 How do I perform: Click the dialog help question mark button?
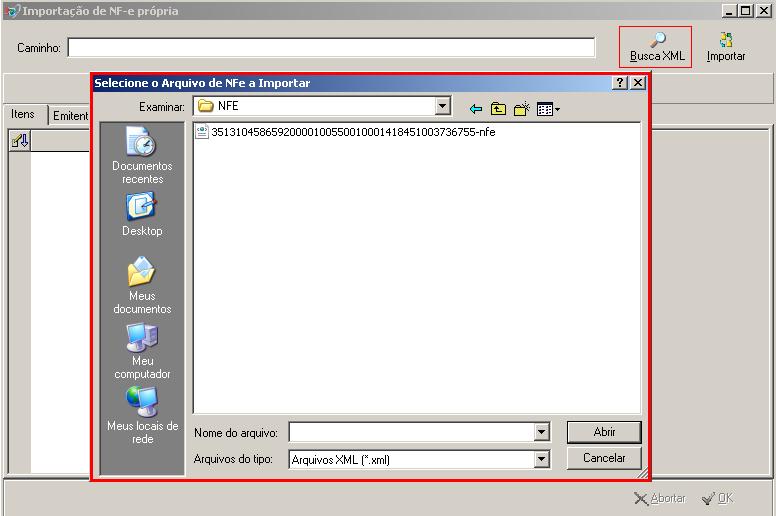pyautogui.click(x=620, y=83)
